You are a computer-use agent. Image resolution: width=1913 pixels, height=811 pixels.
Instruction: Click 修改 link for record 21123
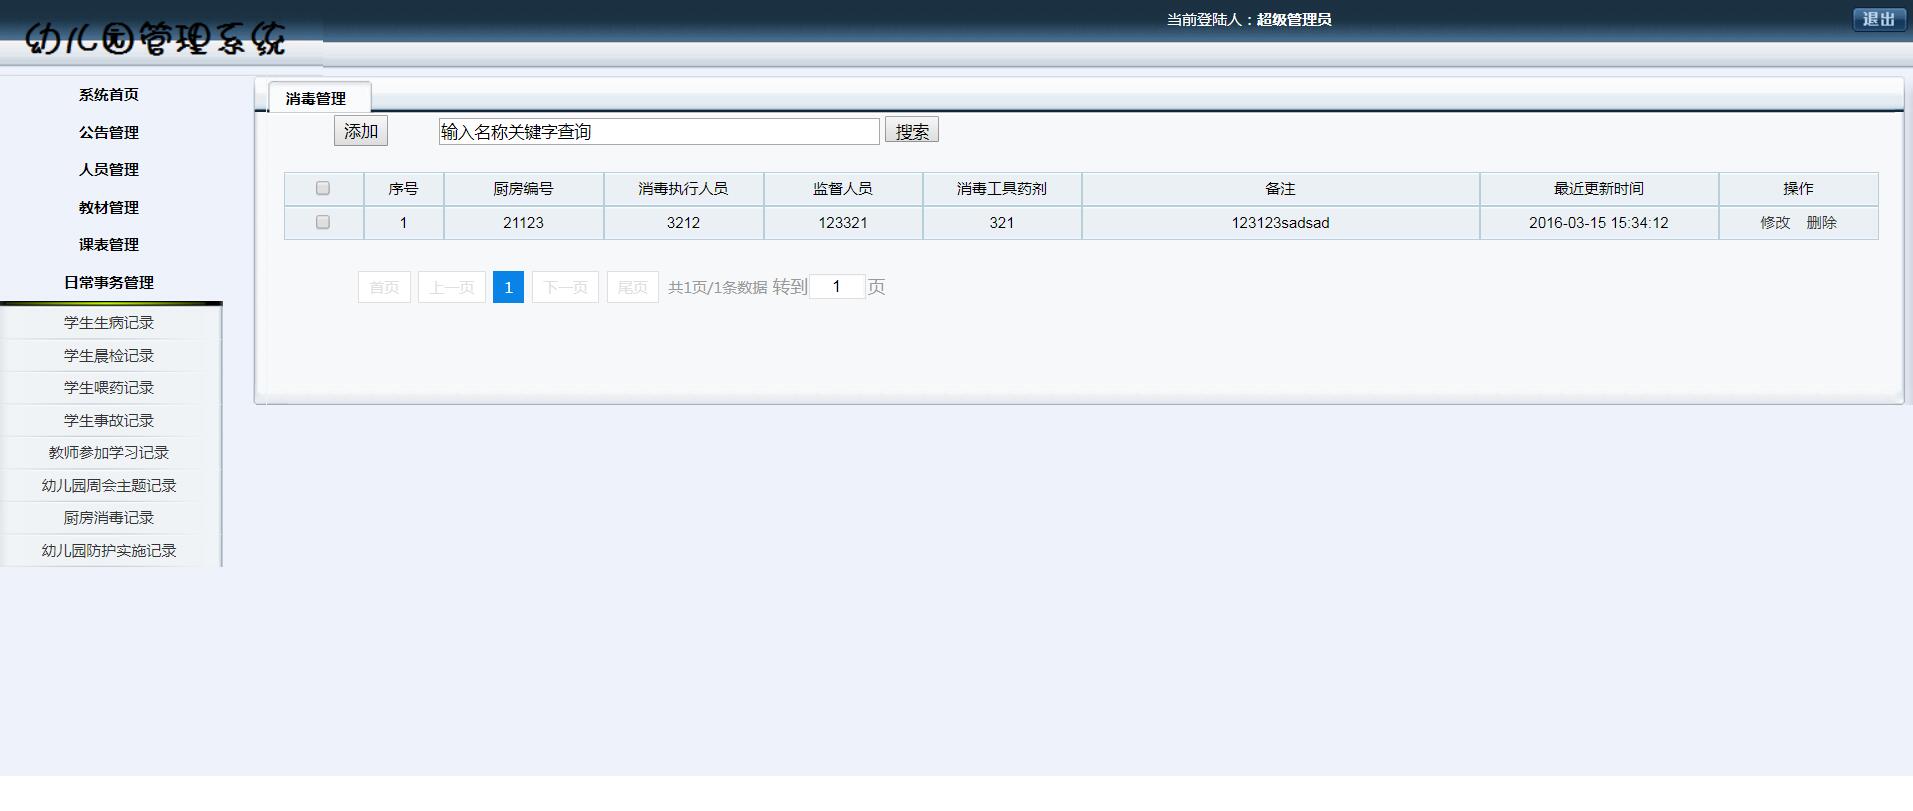(1774, 222)
